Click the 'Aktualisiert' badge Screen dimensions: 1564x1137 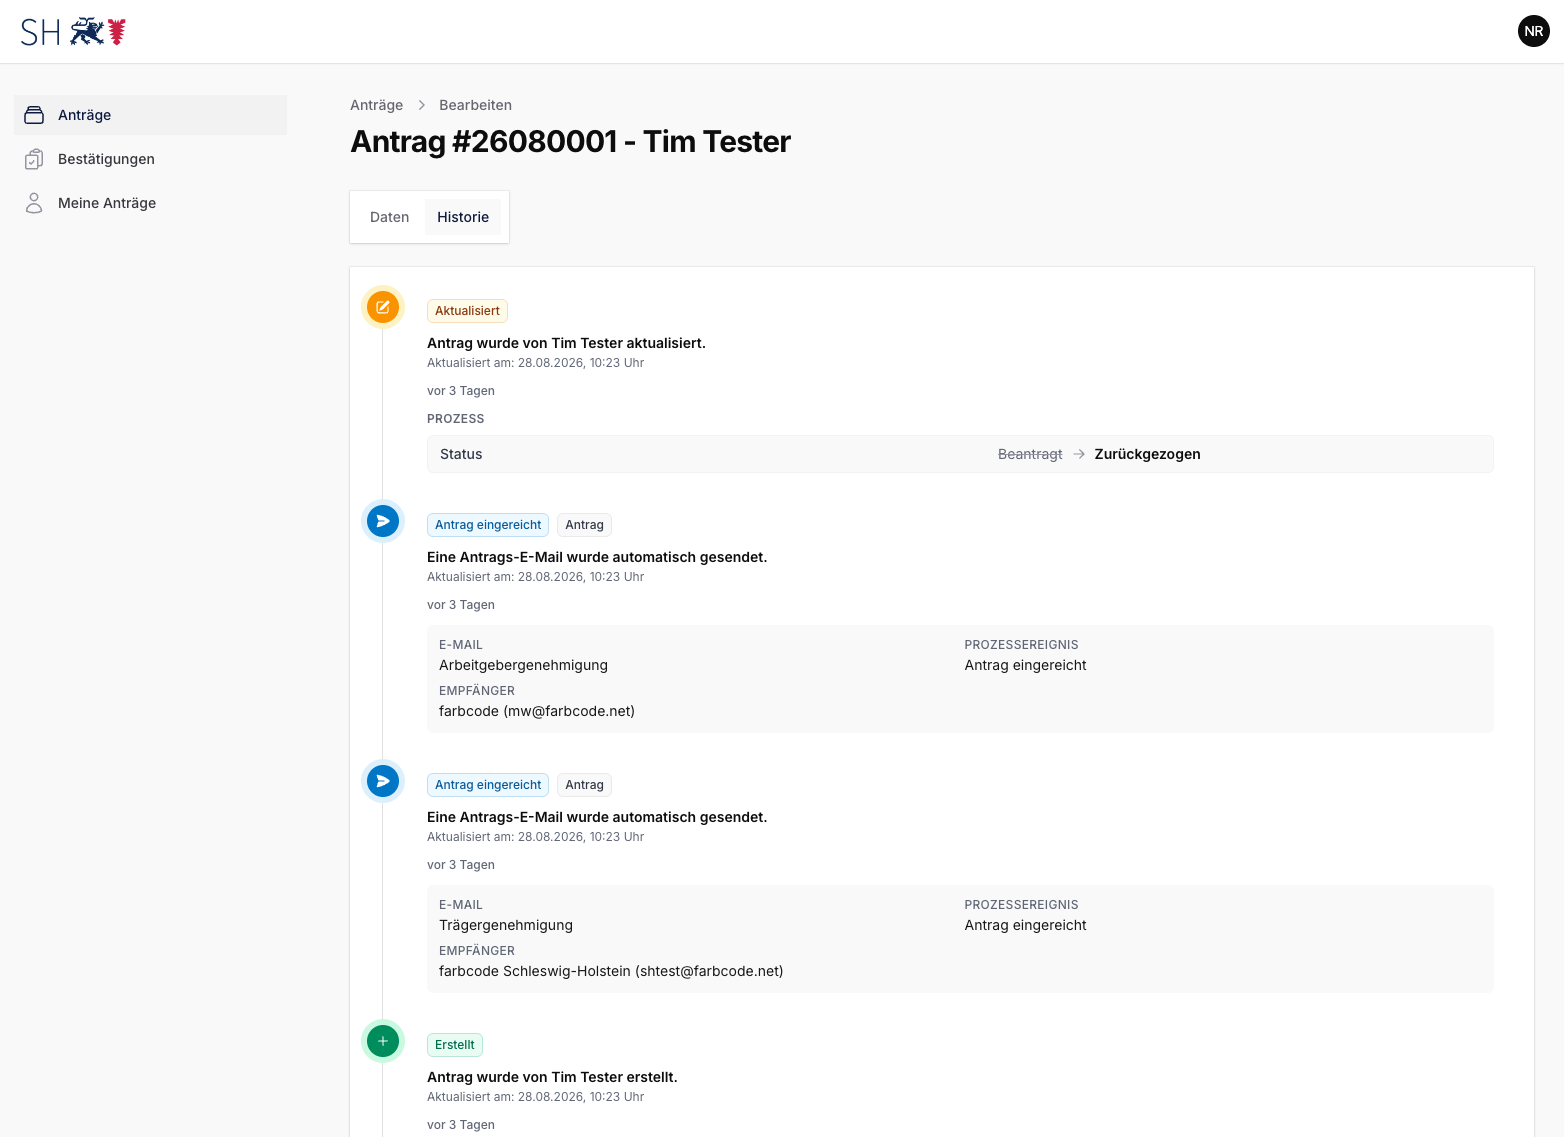467,311
